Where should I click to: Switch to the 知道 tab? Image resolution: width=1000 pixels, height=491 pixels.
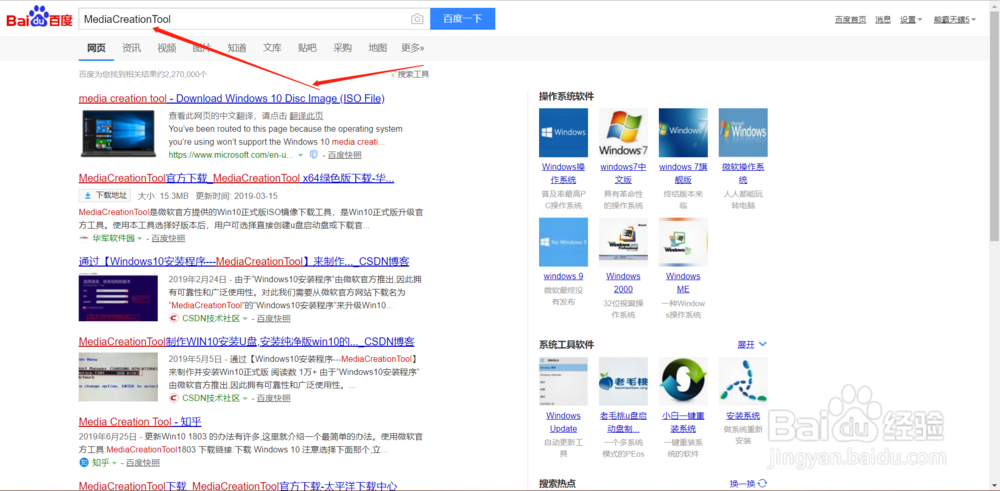tap(237, 48)
